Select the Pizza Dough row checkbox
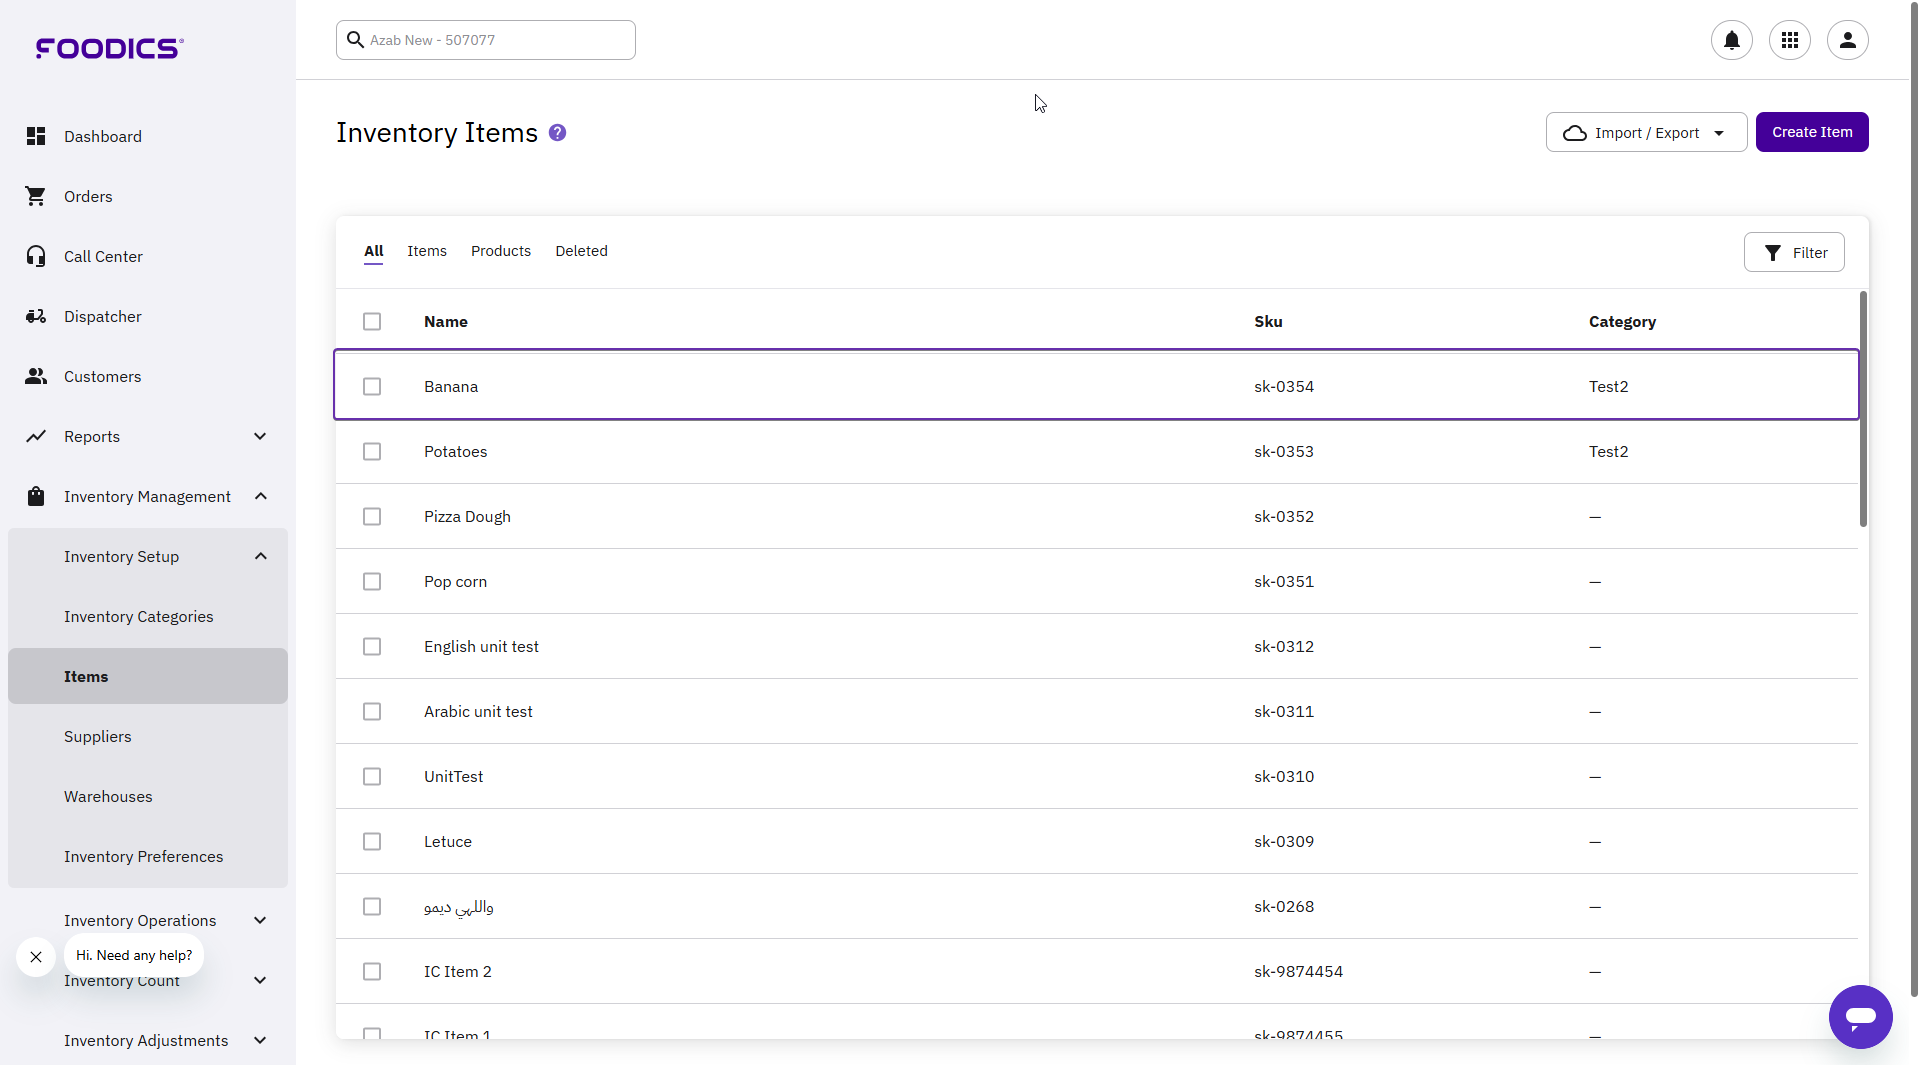1920x1065 pixels. tap(372, 516)
